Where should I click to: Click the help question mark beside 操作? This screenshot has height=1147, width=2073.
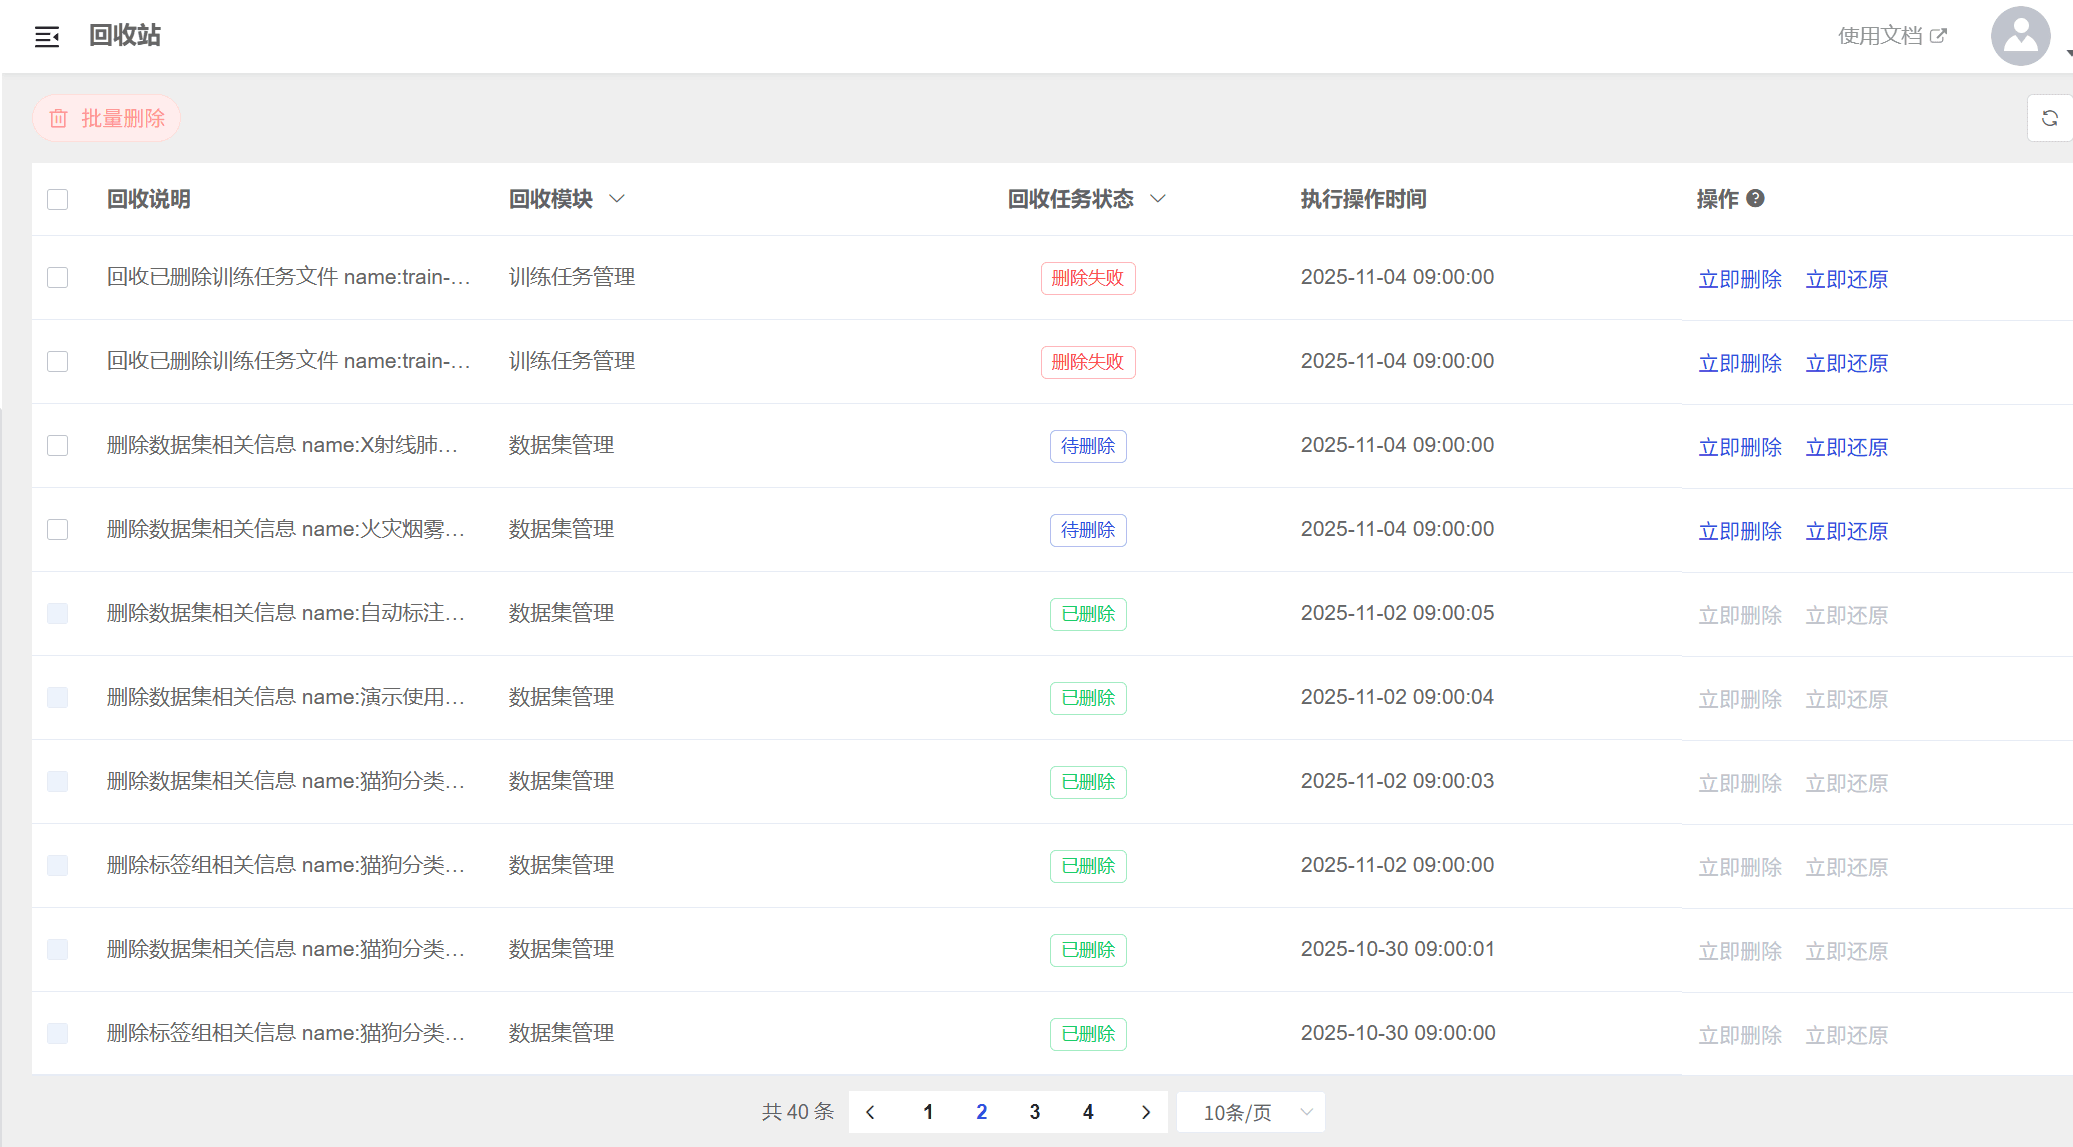click(1755, 199)
